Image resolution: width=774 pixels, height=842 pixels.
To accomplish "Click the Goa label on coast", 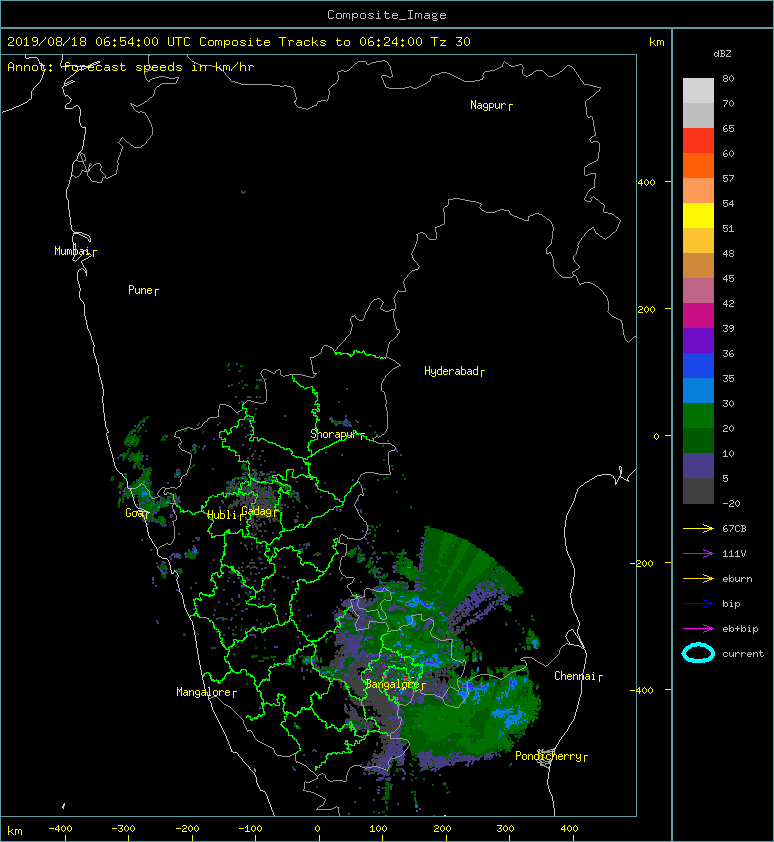I will pyautogui.click(x=134, y=513).
